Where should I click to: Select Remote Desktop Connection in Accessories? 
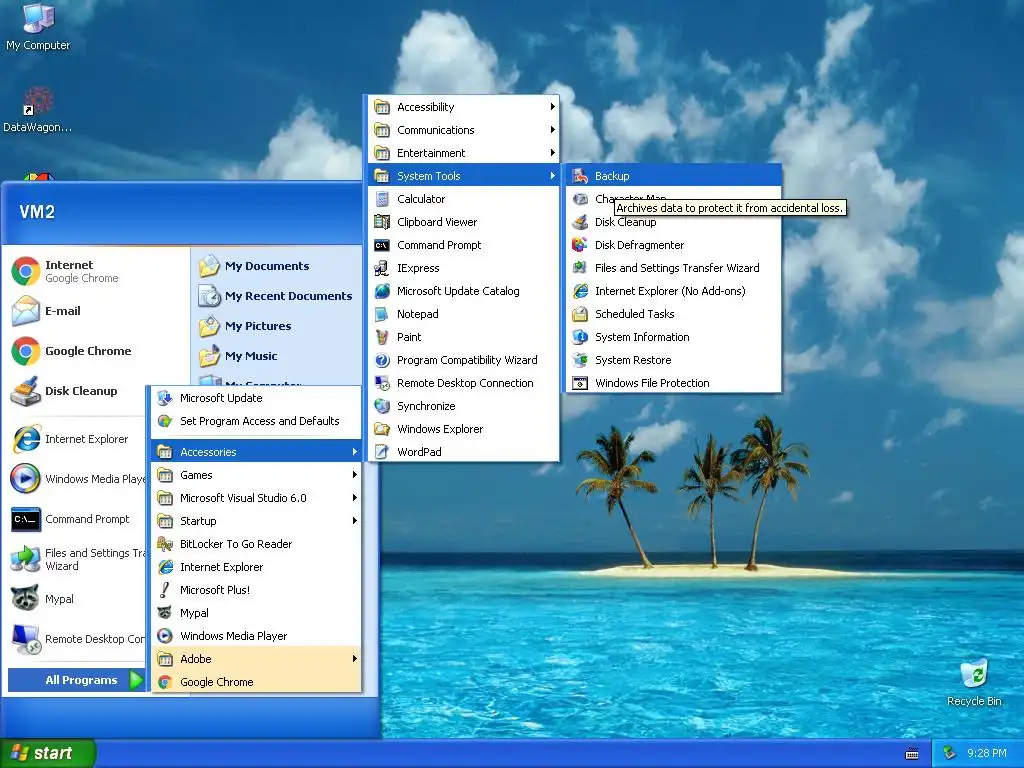[x=464, y=383]
